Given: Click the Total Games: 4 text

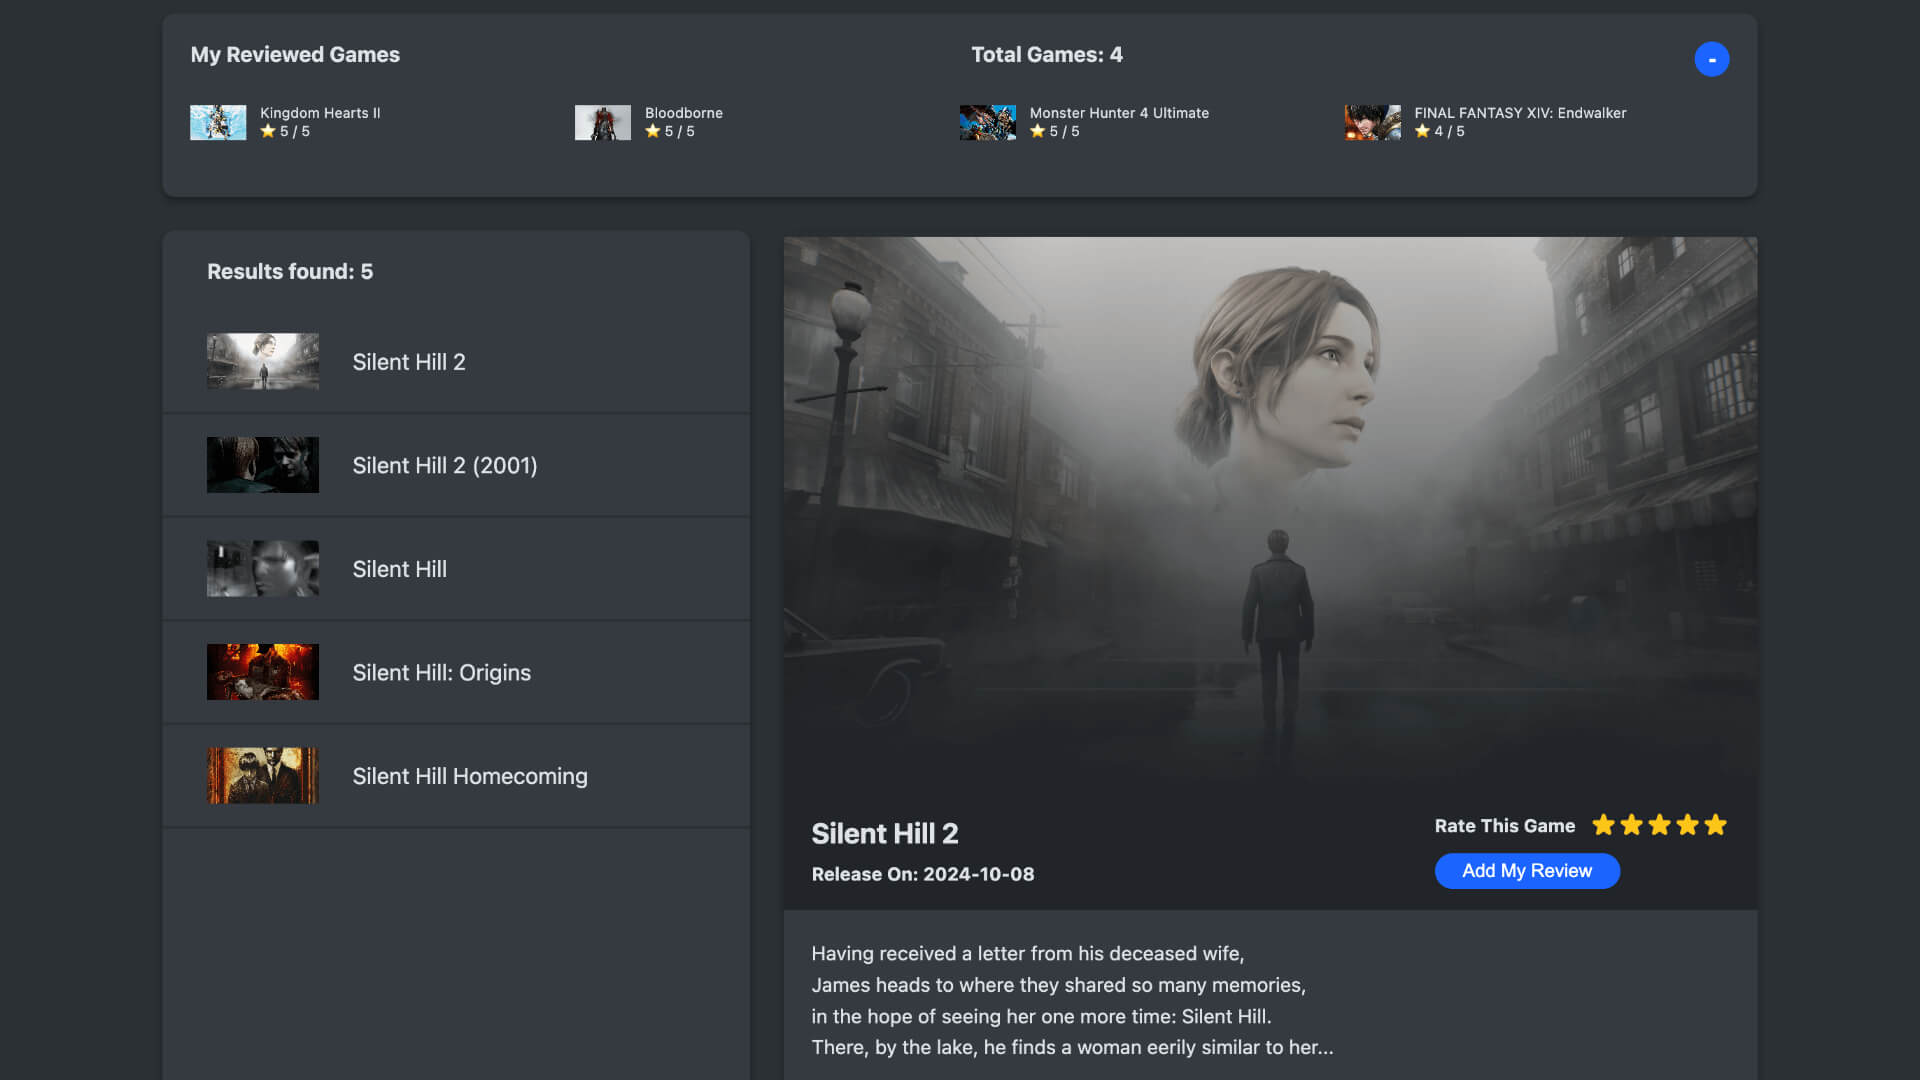Looking at the screenshot, I should click(1047, 55).
